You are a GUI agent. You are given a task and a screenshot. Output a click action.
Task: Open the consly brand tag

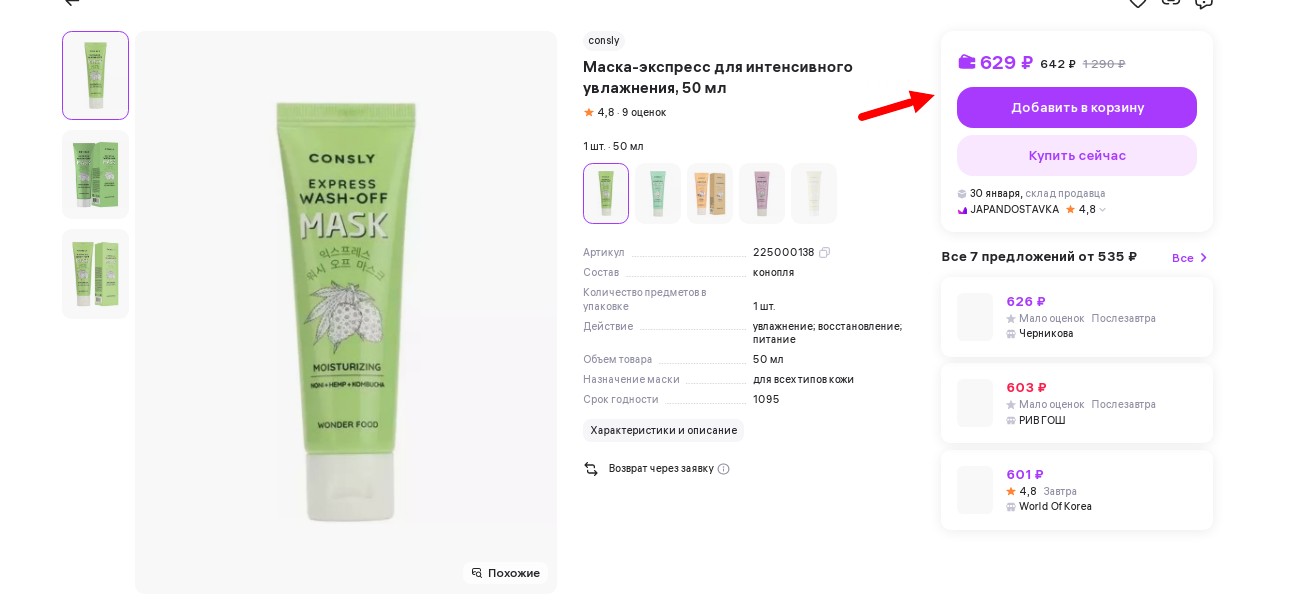tap(603, 41)
